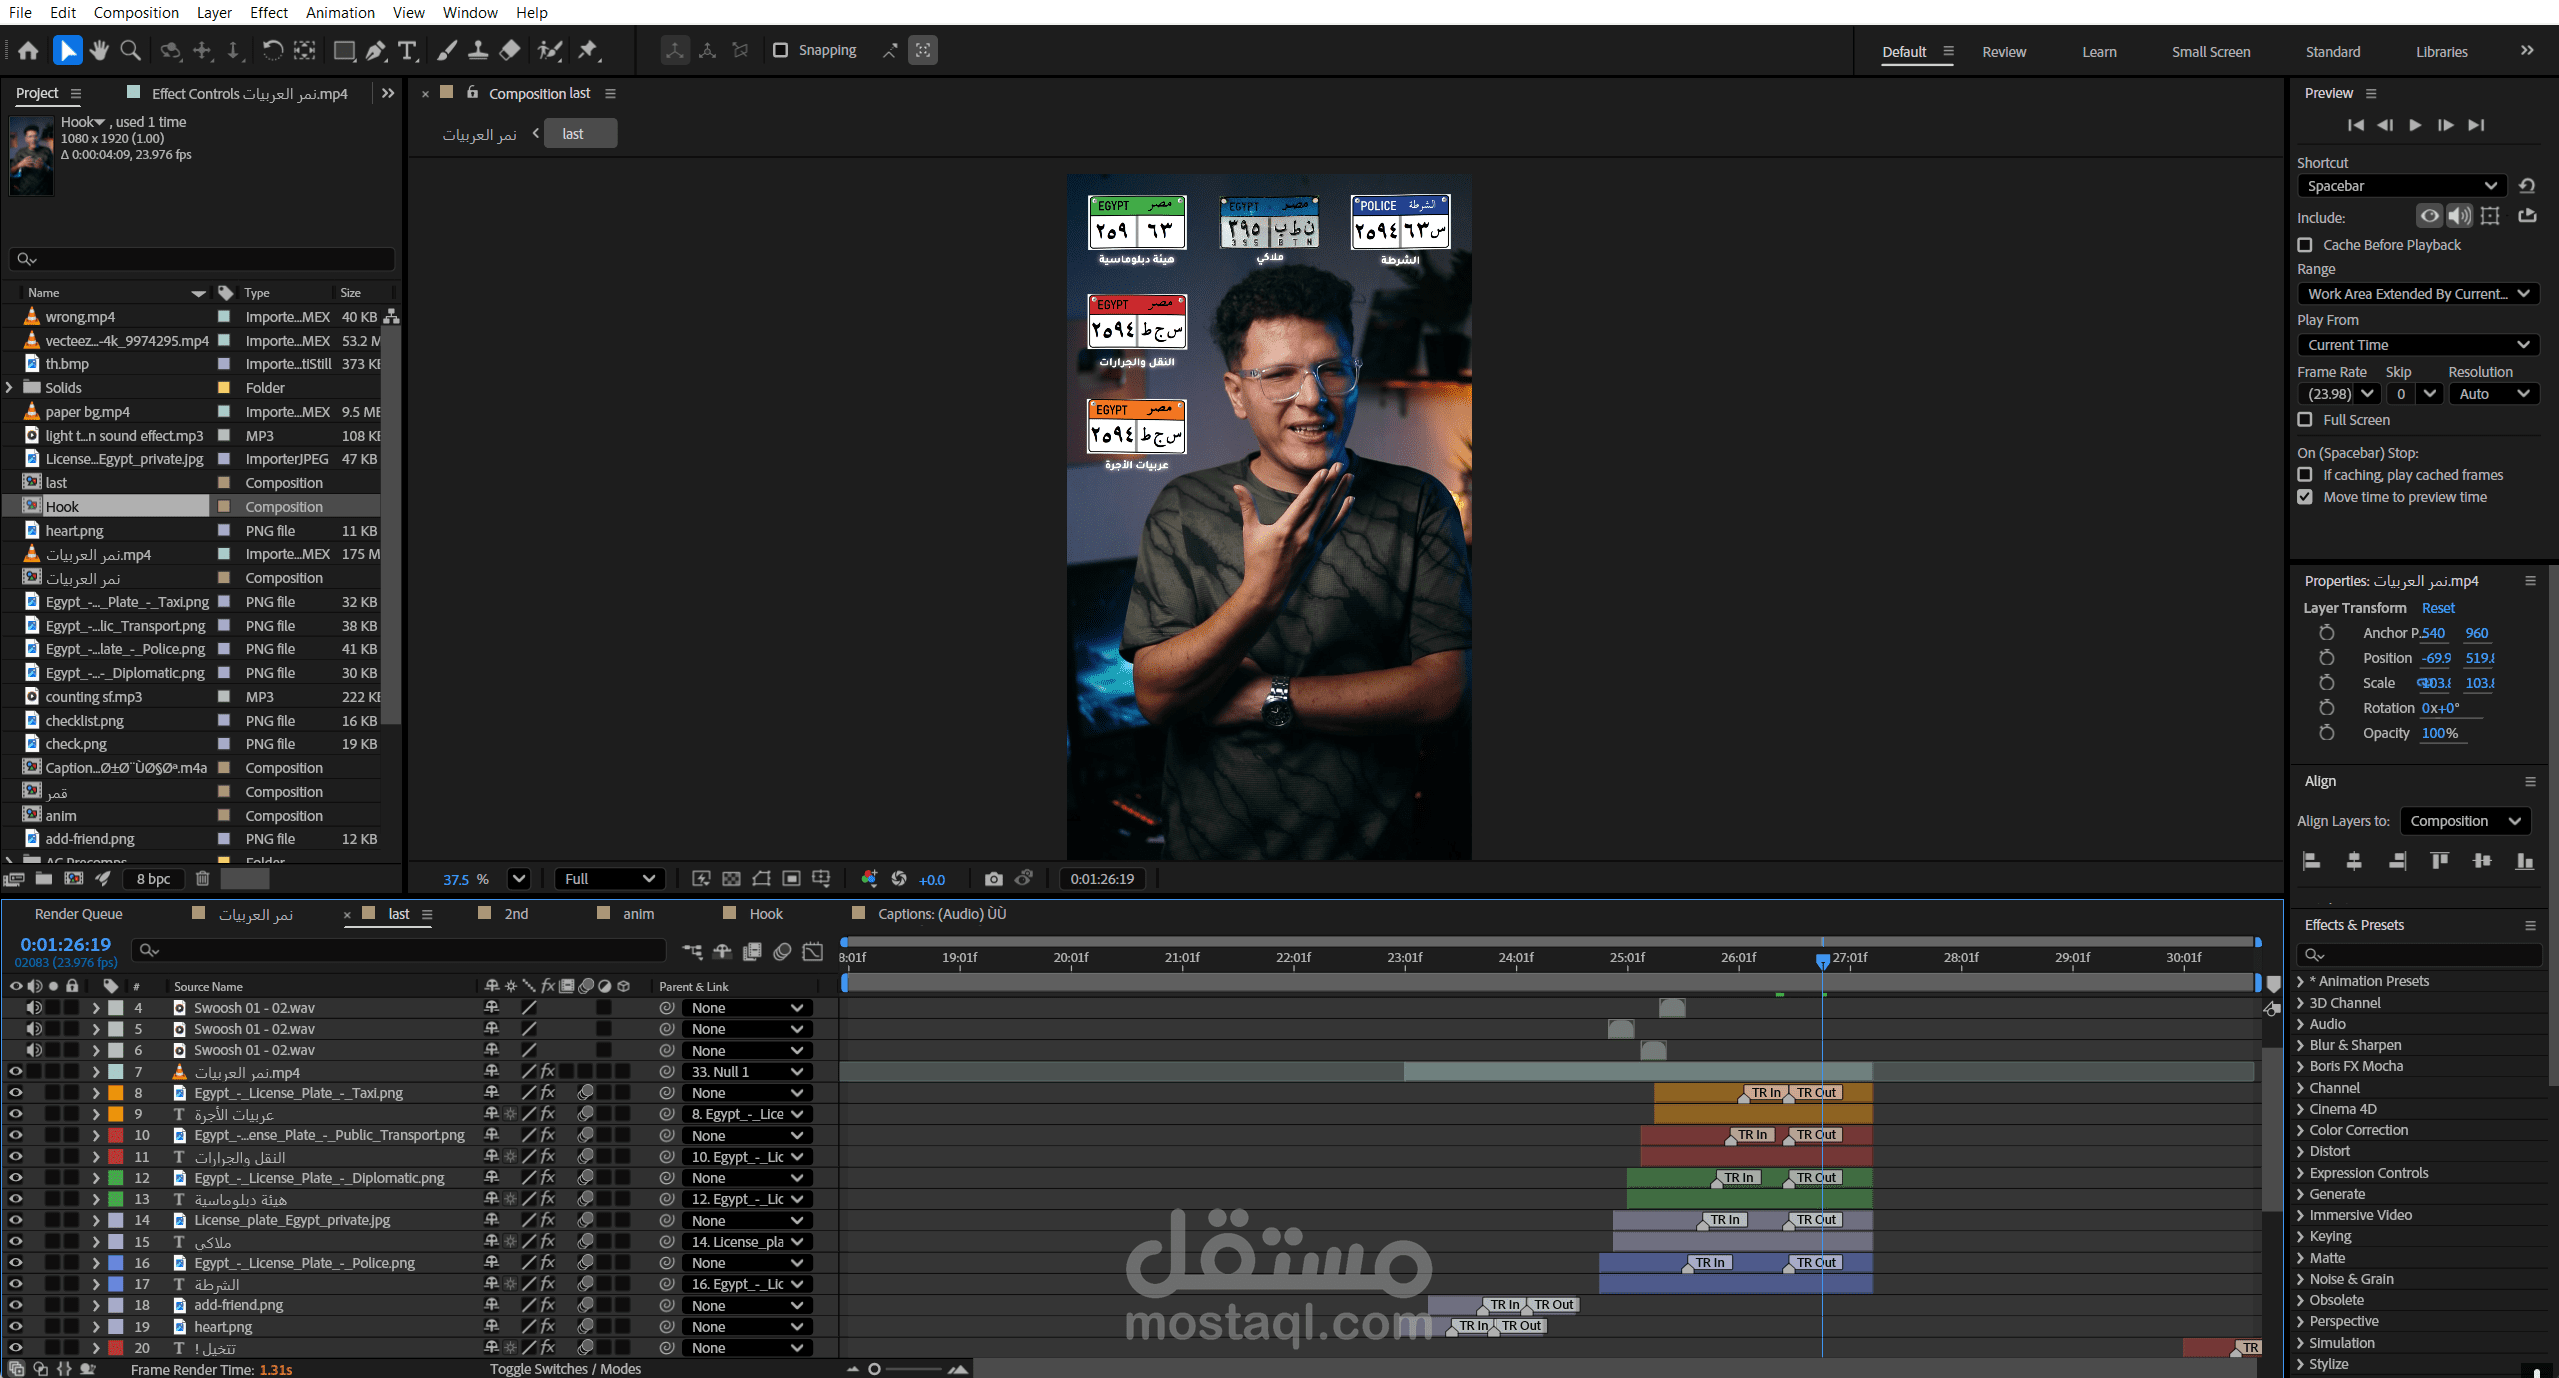Click the 8 bpc color depth button
Viewport: 2559px width, 1378px height.
coord(153,879)
